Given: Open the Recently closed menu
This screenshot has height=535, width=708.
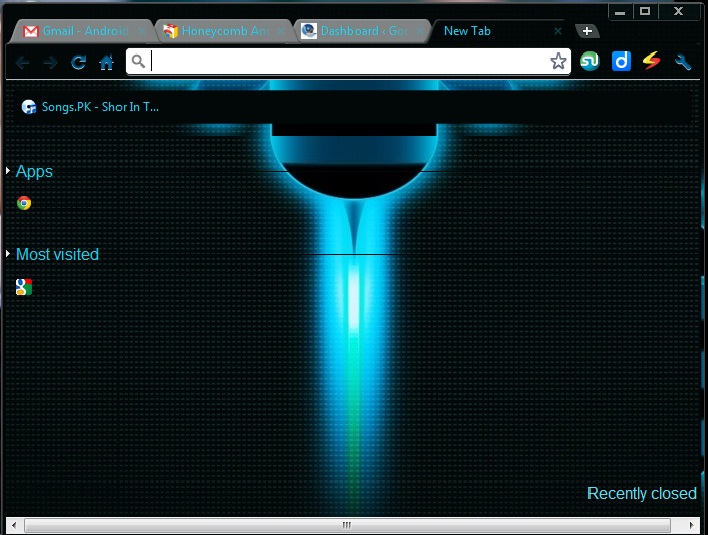Looking at the screenshot, I should (642, 493).
